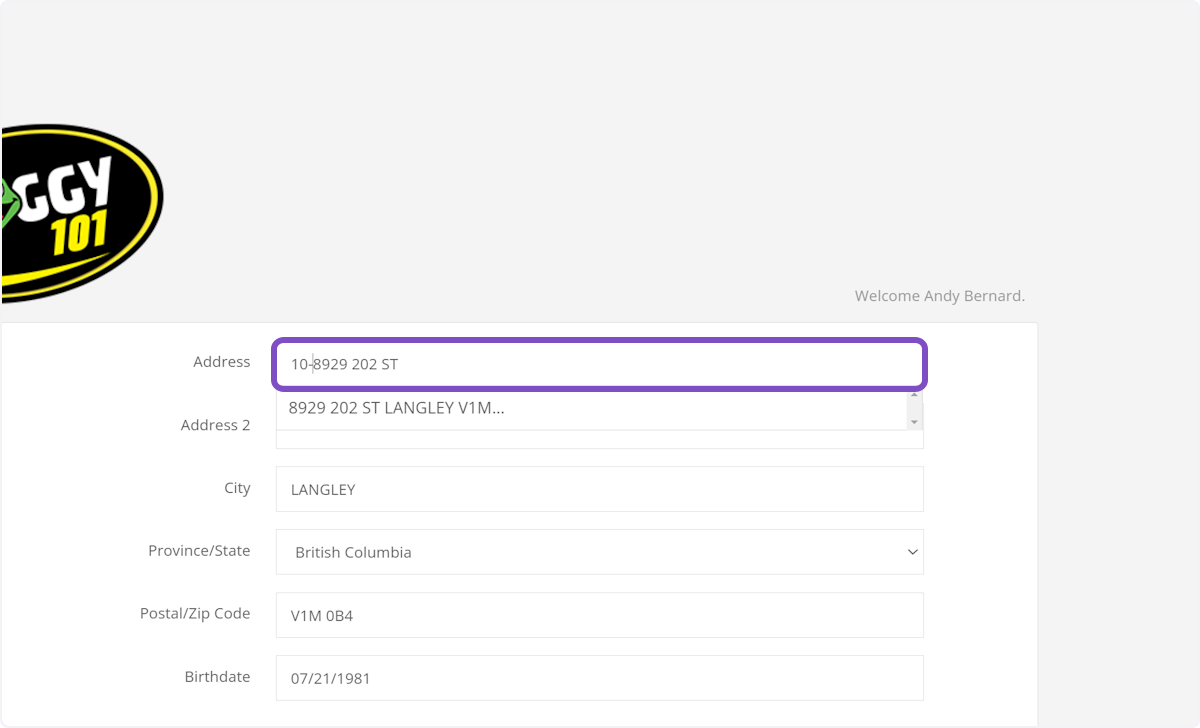This screenshot has height=728, width=1200.
Task: Click the Address label
Action: [x=221, y=362]
